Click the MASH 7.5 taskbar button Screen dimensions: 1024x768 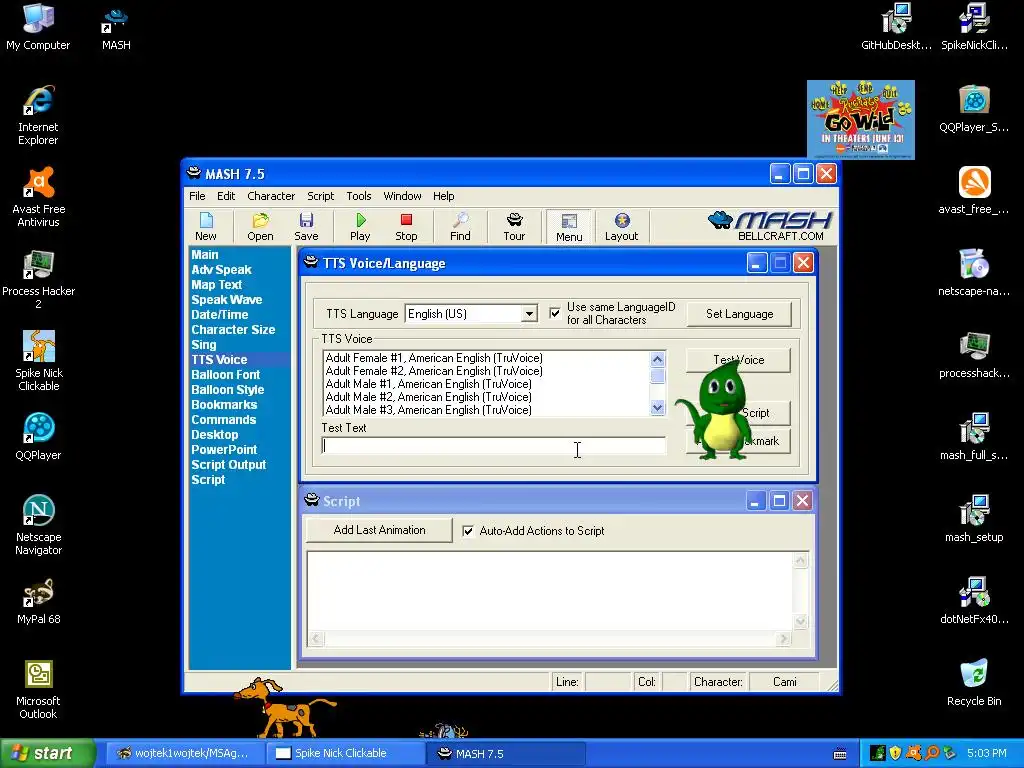point(504,753)
